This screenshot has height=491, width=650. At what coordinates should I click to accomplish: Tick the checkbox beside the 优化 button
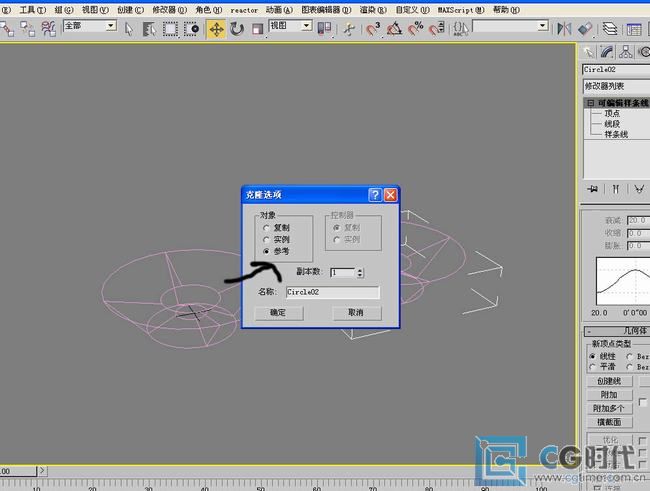pyautogui.click(x=643, y=440)
